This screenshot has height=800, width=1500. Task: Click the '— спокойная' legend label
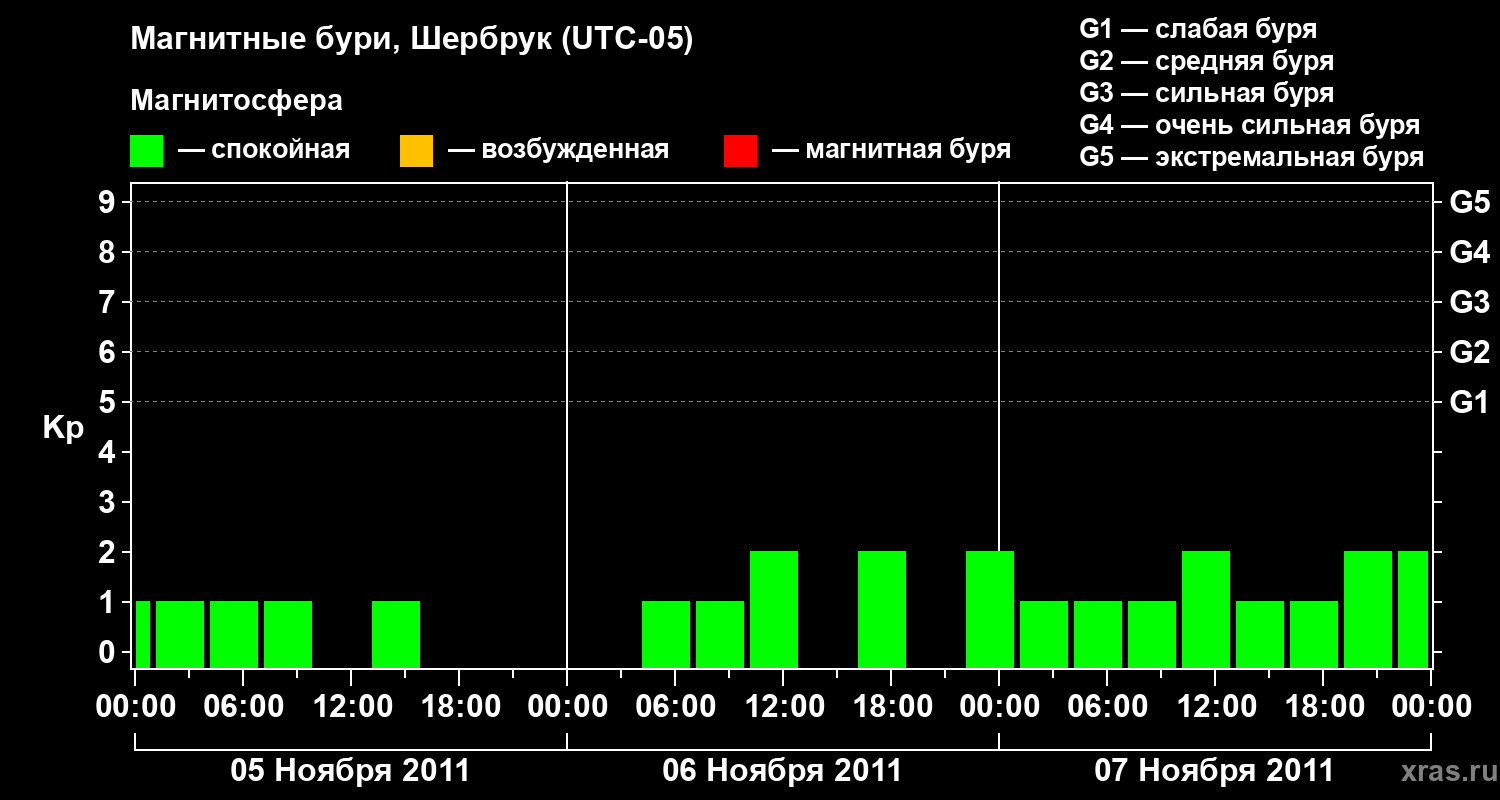[x=264, y=151]
